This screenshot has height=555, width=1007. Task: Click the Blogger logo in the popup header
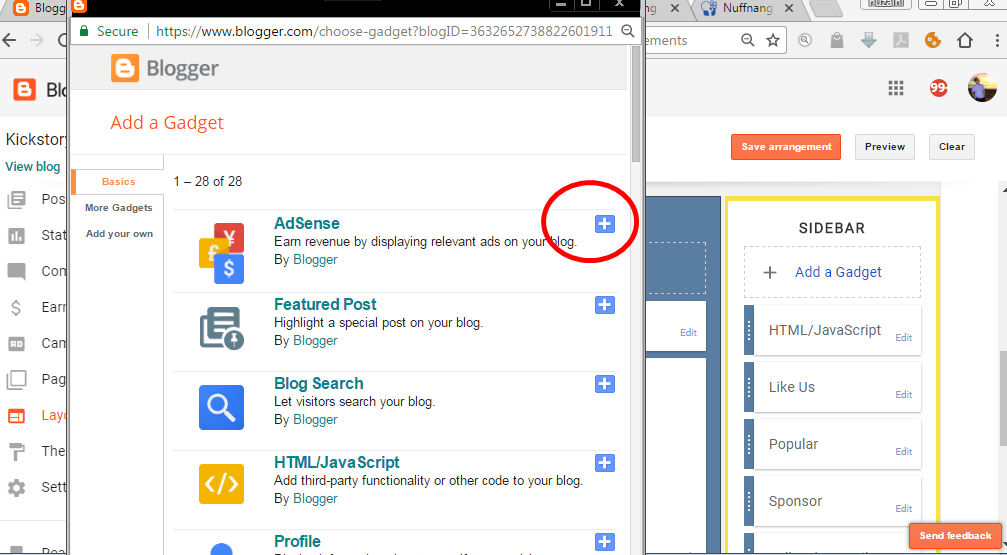coord(164,69)
